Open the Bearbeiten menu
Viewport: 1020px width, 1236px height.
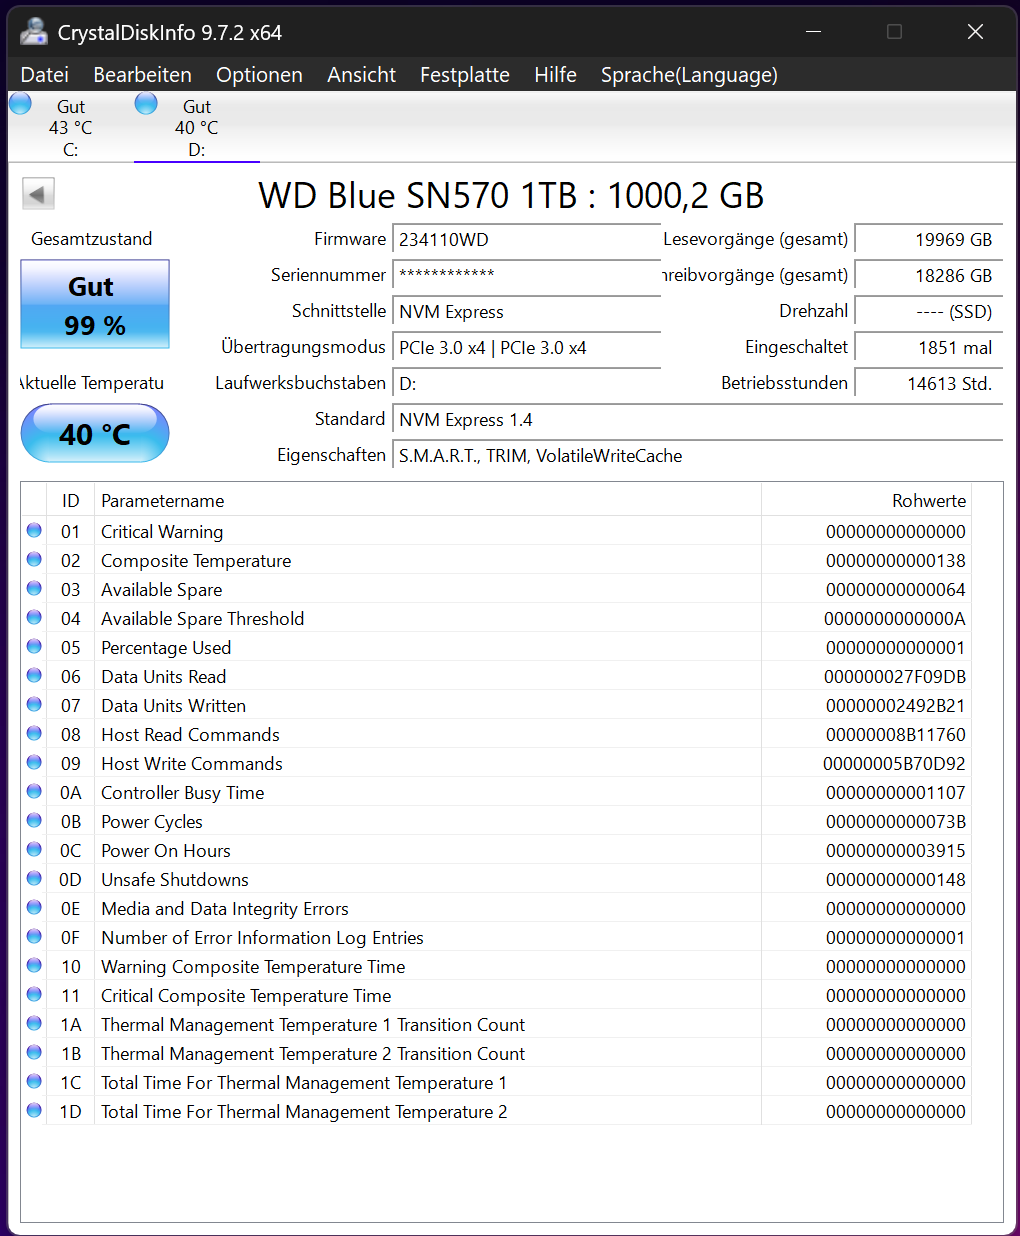pos(142,75)
